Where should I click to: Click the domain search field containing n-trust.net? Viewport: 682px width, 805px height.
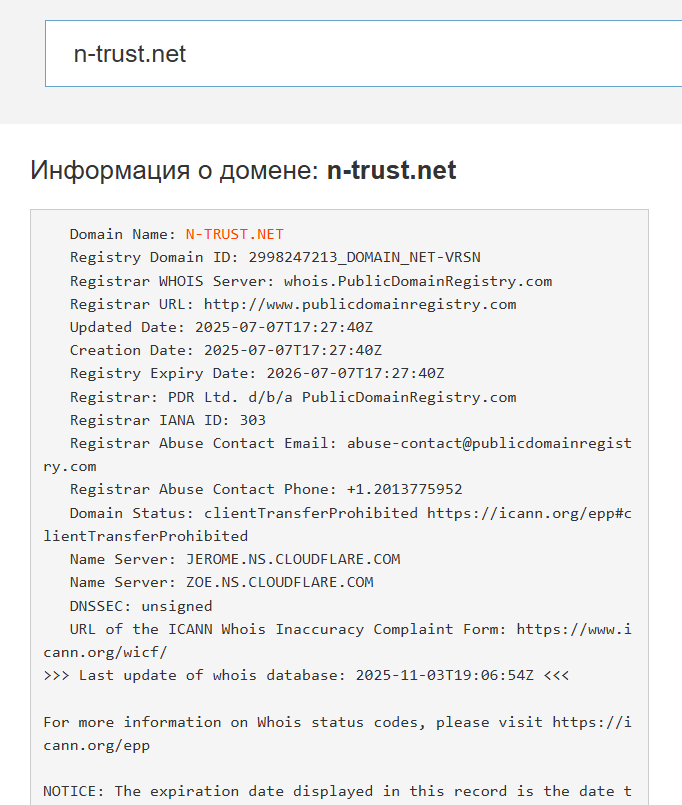pos(360,54)
